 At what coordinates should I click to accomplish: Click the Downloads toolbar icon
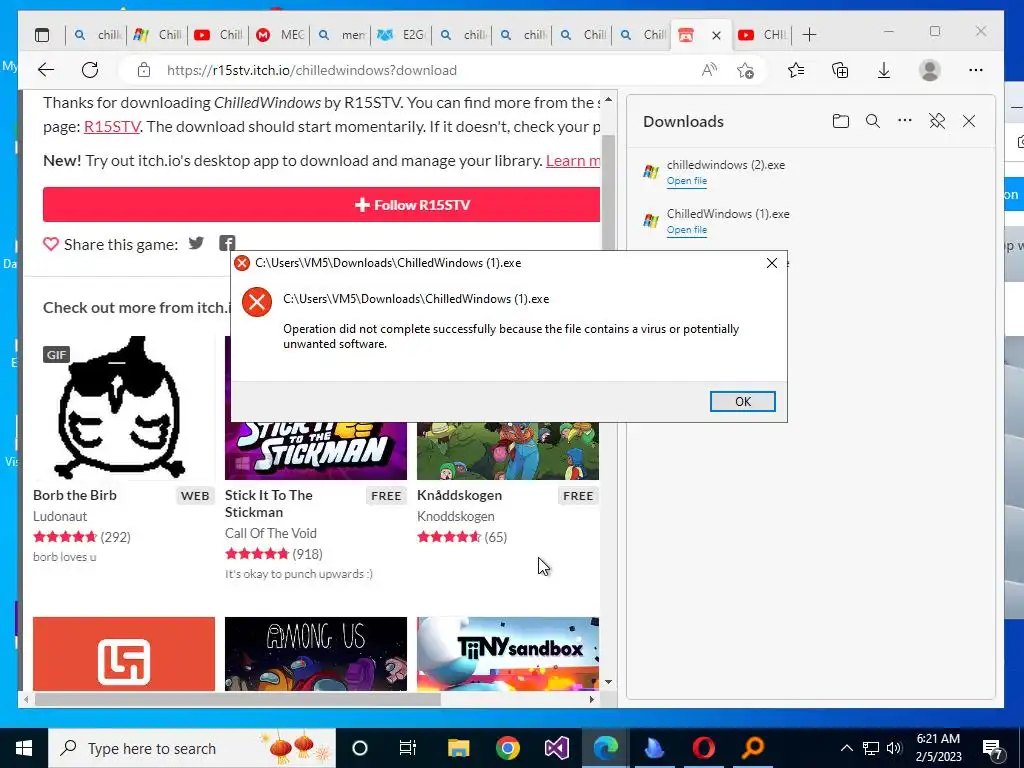[884, 70]
